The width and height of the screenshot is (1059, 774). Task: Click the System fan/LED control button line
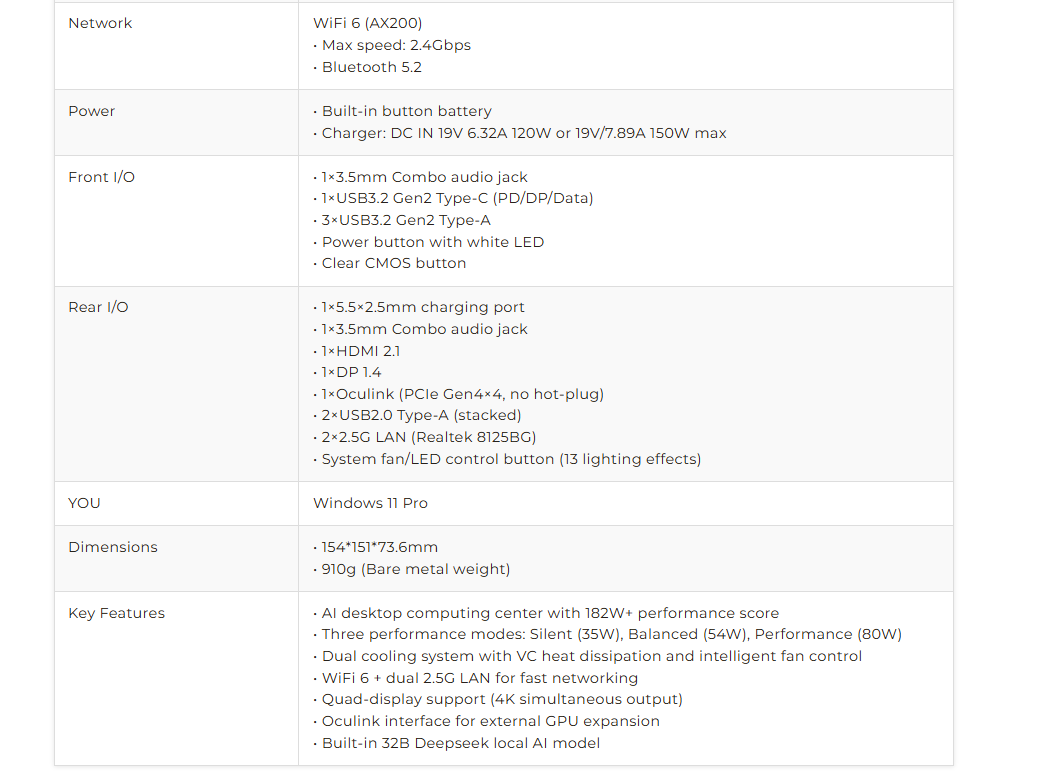[x=507, y=459]
